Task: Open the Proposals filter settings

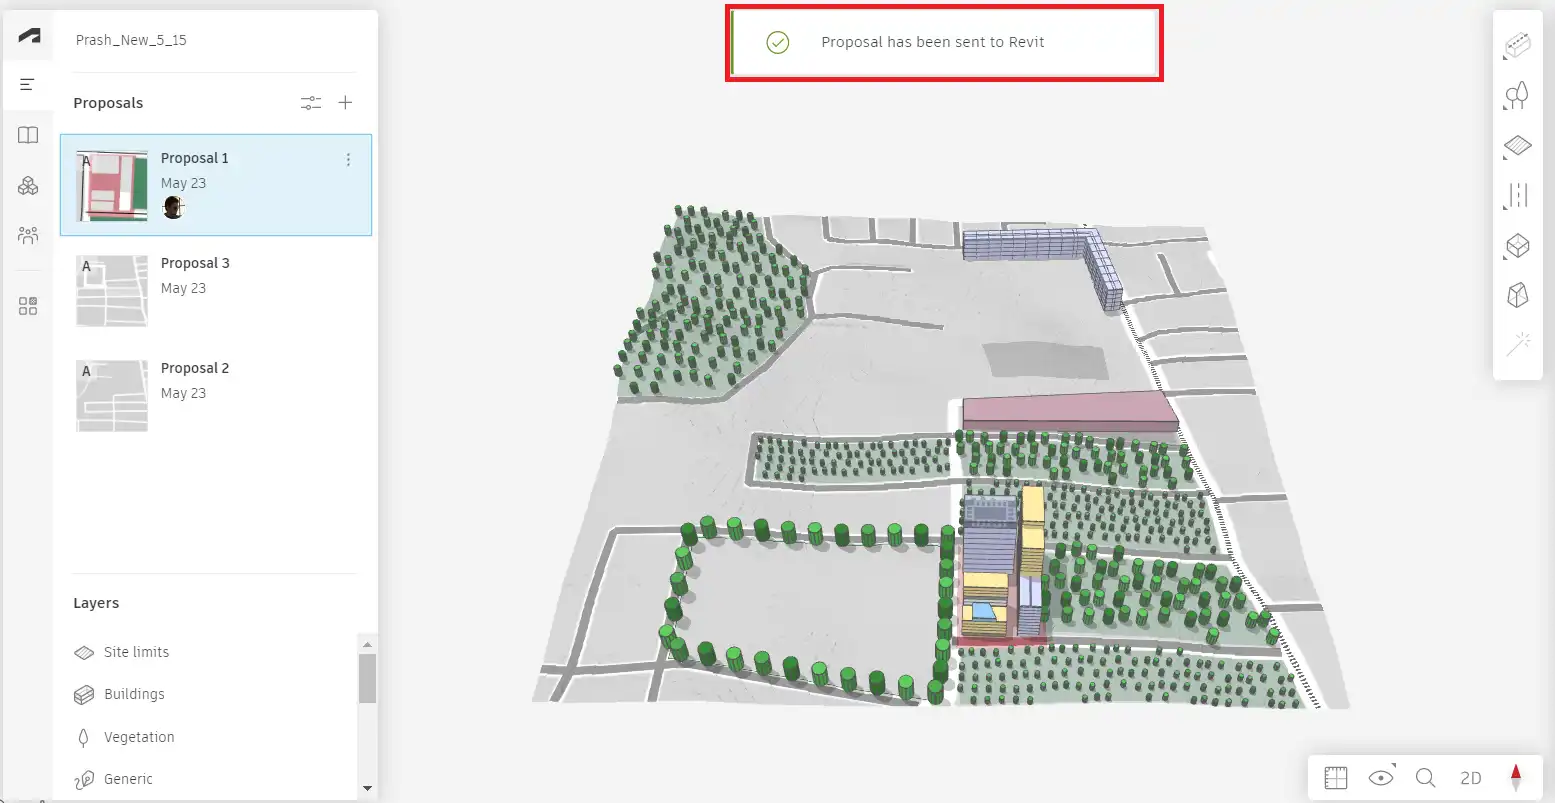Action: [311, 103]
